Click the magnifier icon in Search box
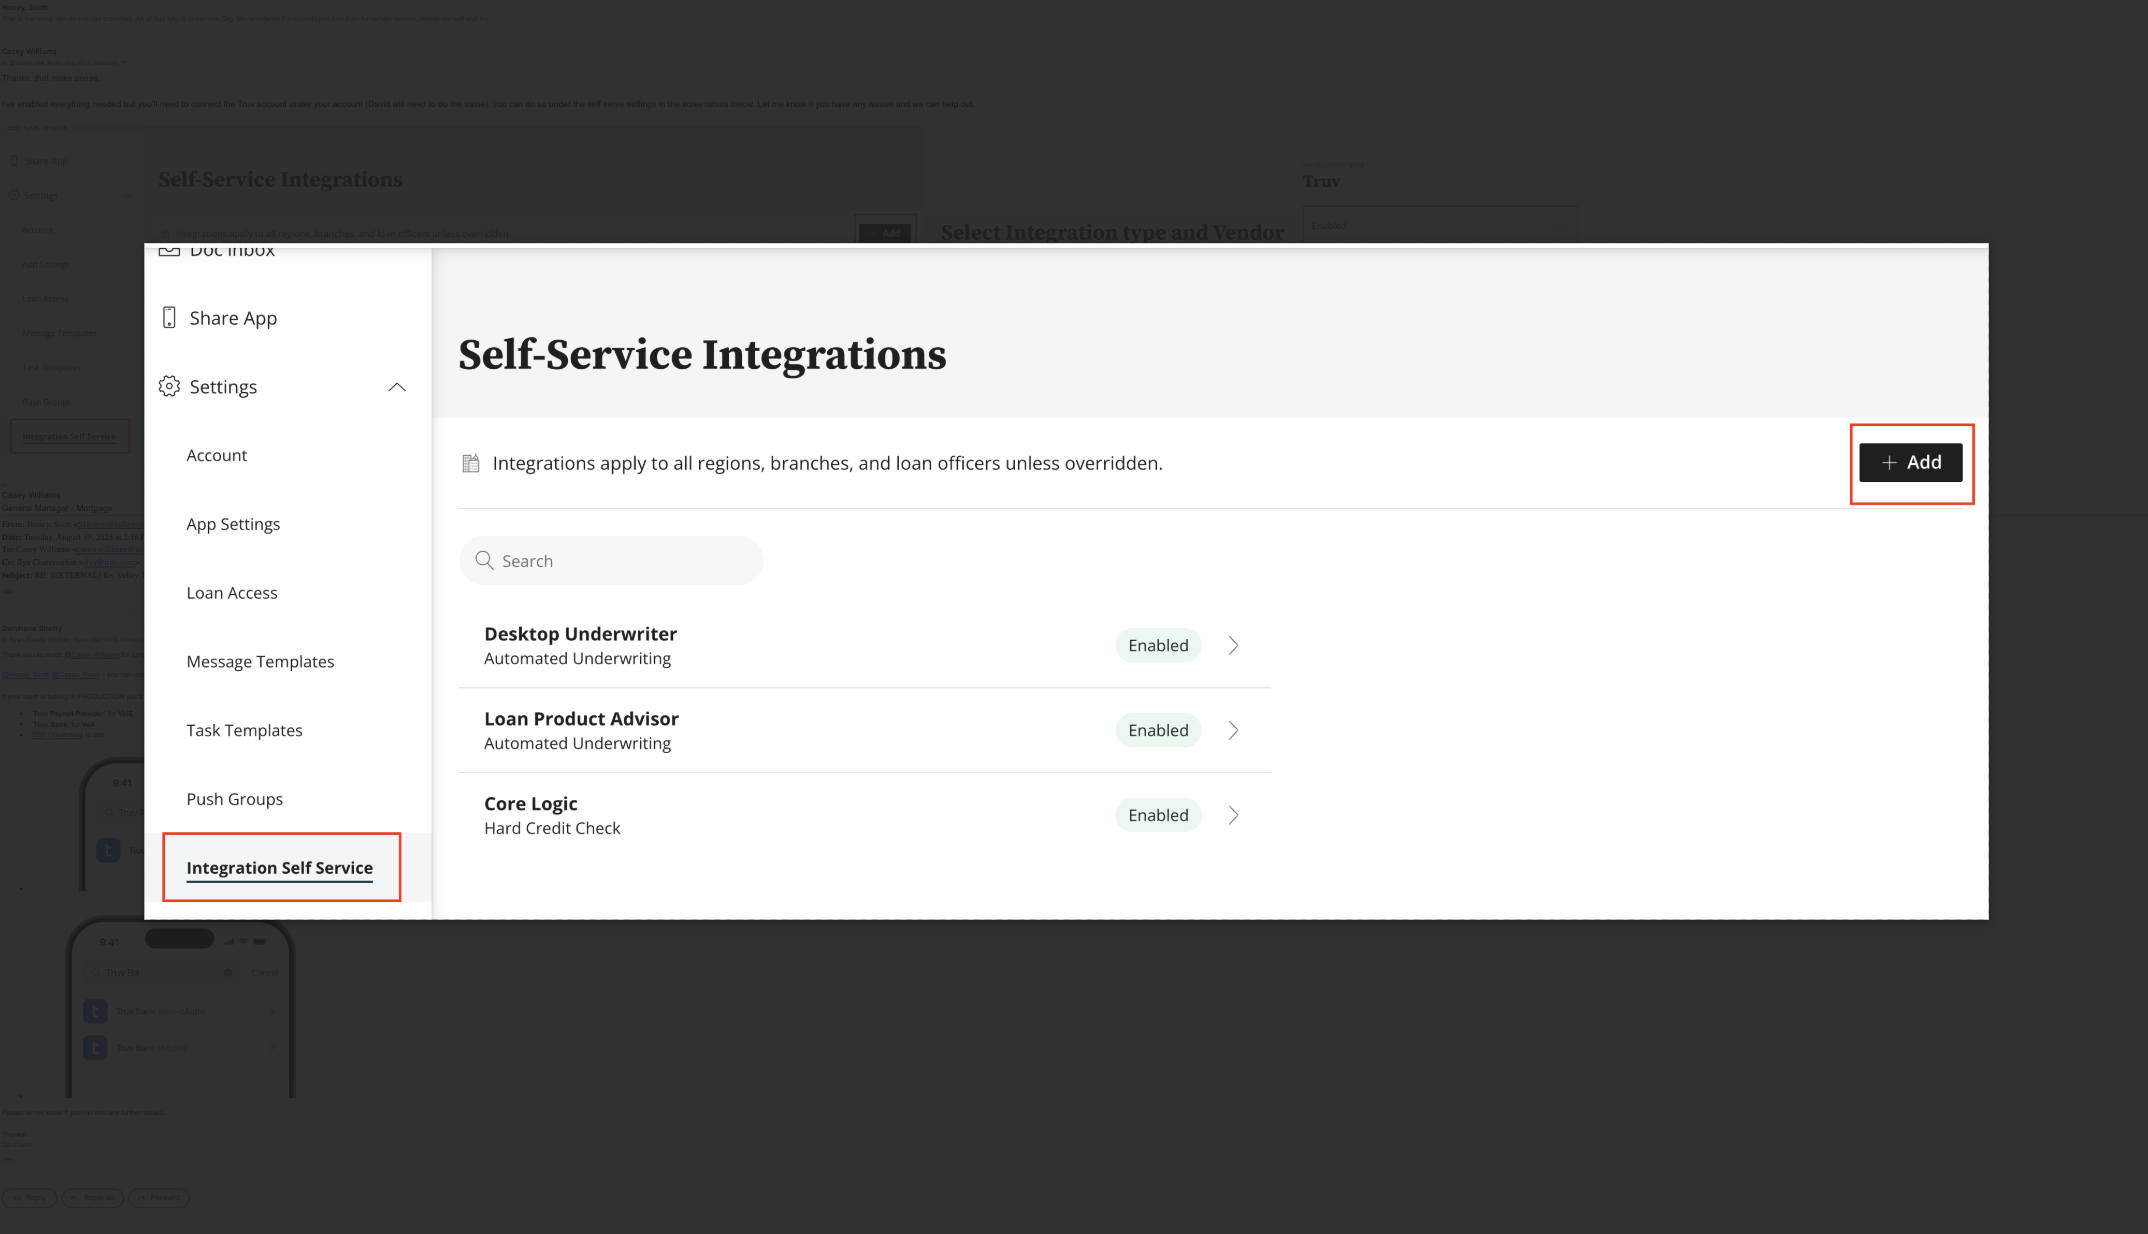The width and height of the screenshot is (2148, 1234). [x=484, y=560]
